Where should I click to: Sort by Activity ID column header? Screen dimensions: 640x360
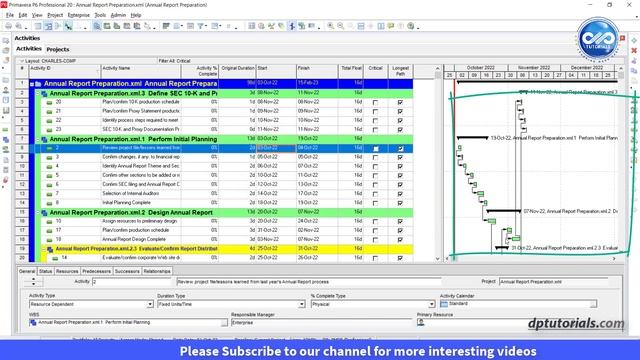[64, 71]
